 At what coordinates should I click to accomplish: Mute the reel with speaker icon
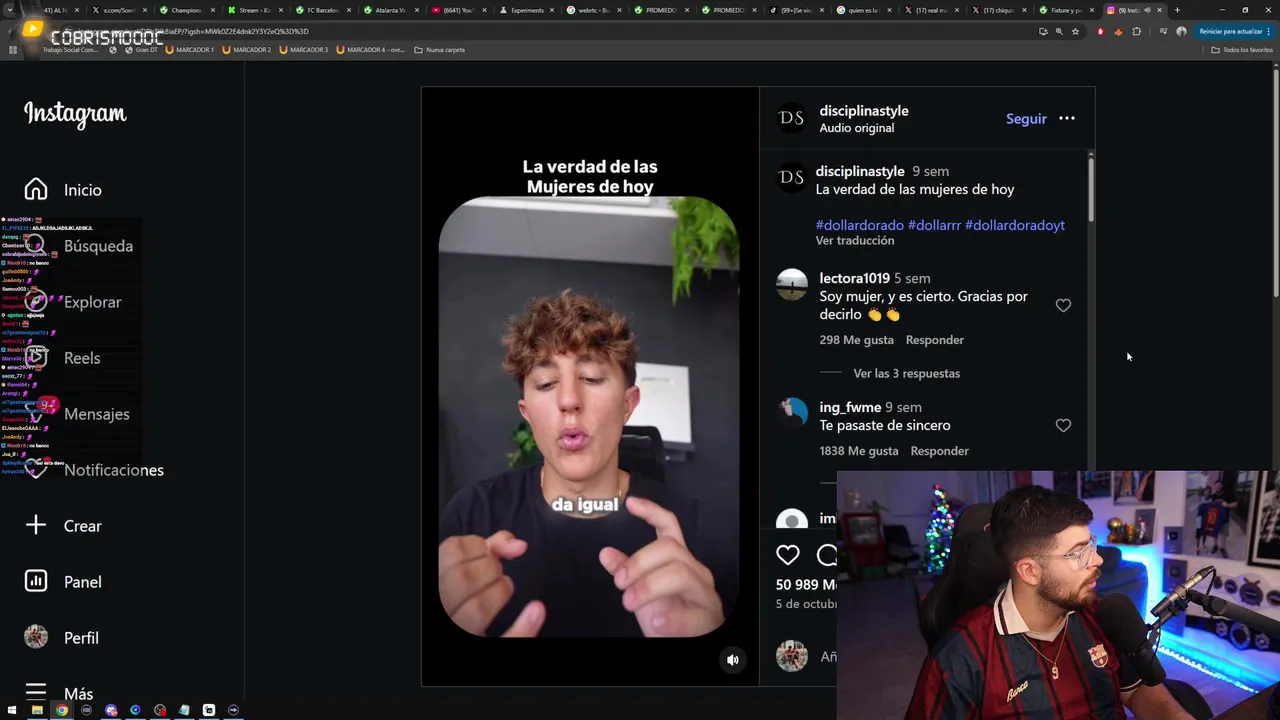733,660
